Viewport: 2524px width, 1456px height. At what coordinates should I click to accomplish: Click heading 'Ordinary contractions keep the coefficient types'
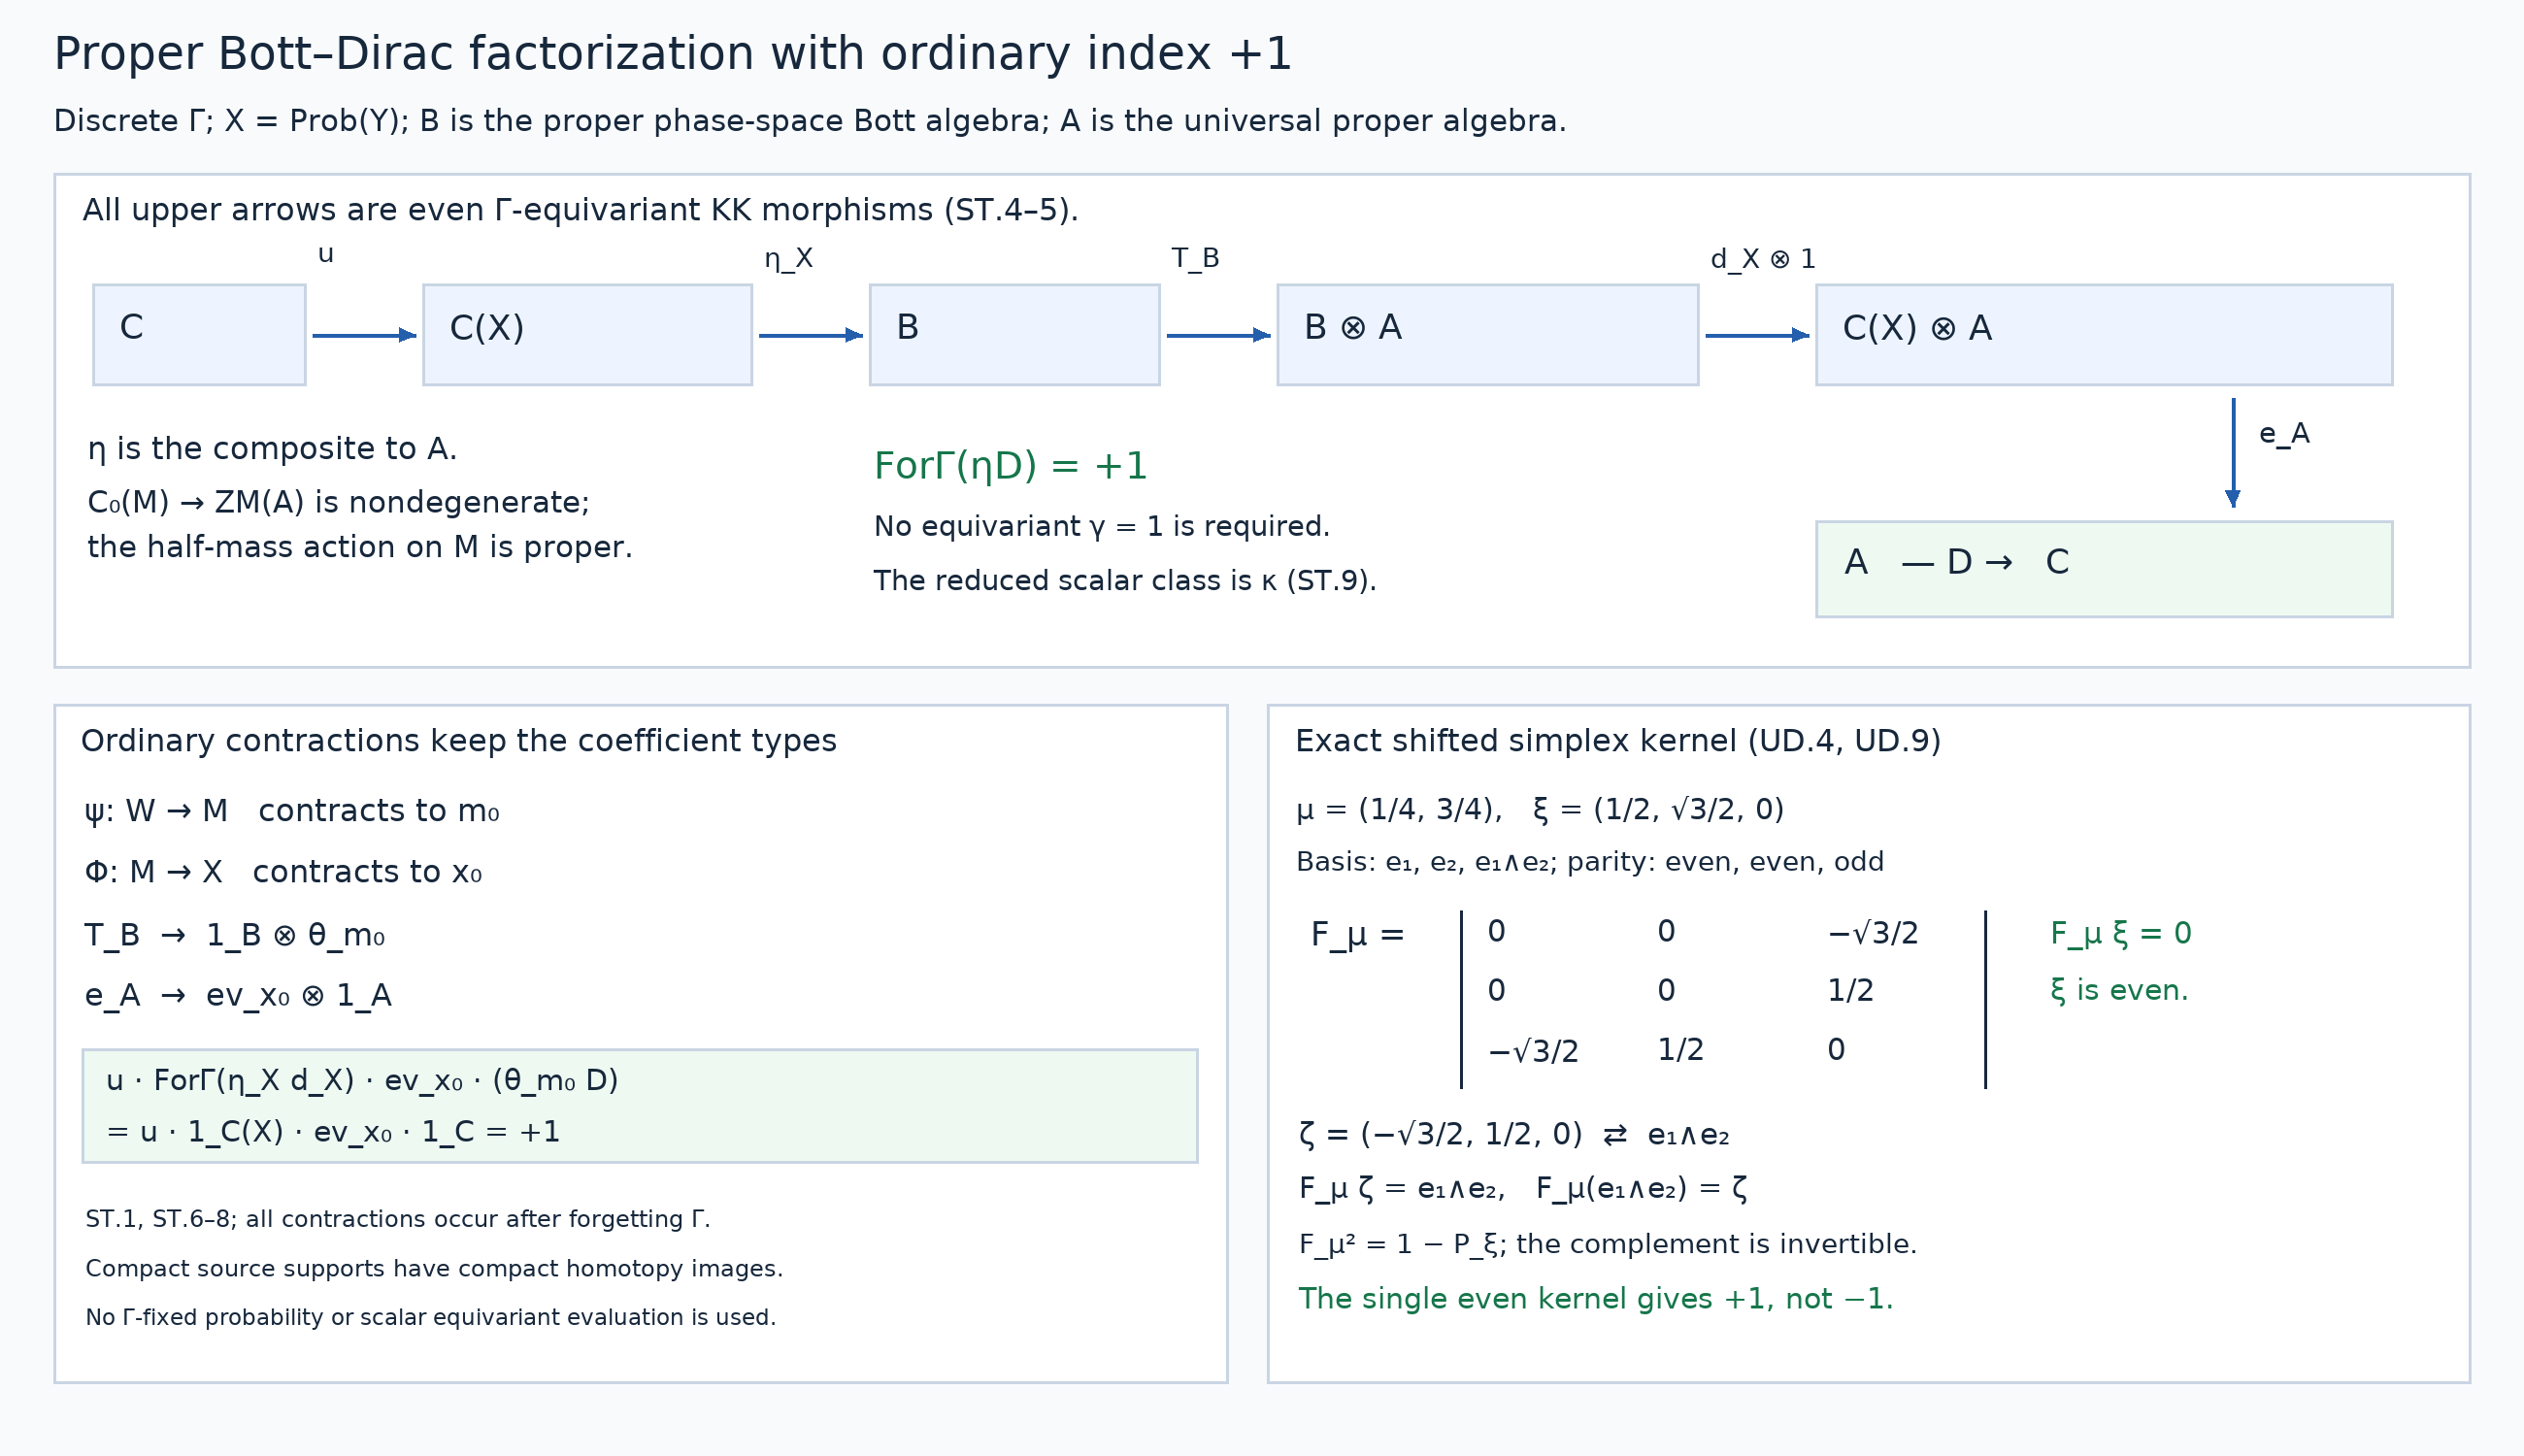(x=458, y=741)
